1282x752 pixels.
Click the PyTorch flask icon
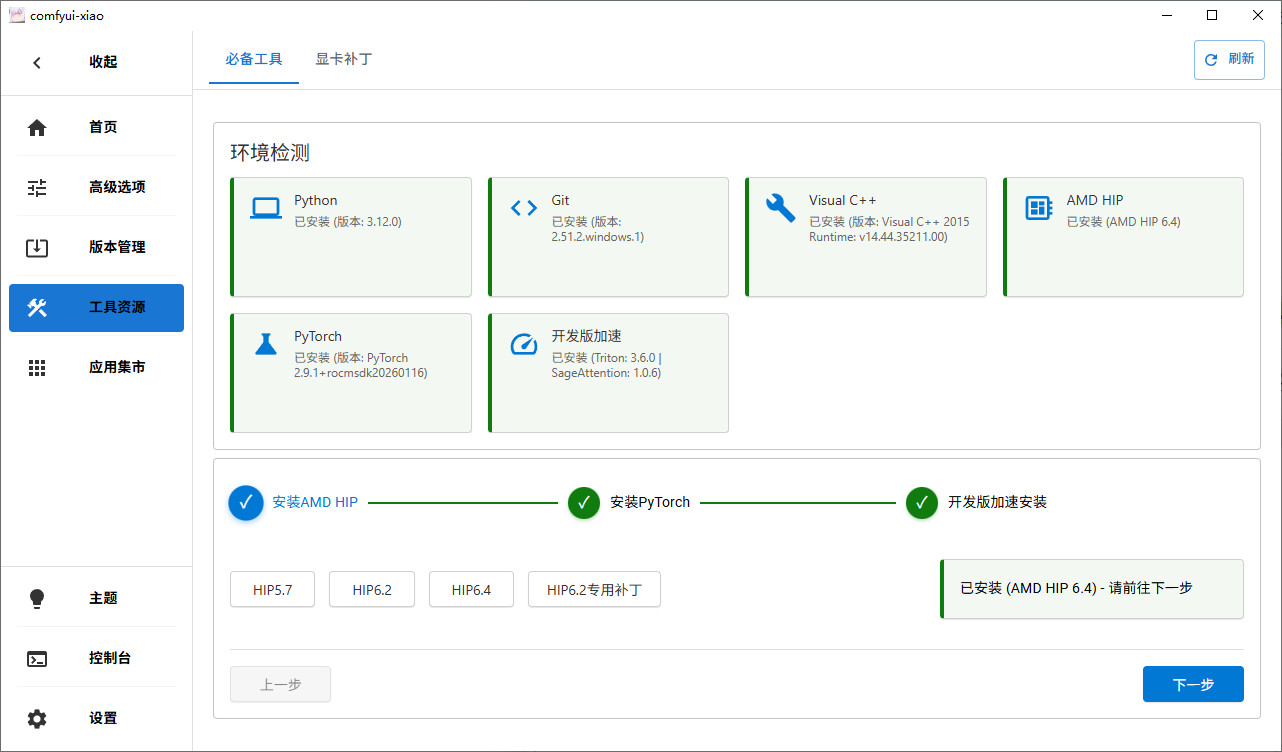[265, 344]
